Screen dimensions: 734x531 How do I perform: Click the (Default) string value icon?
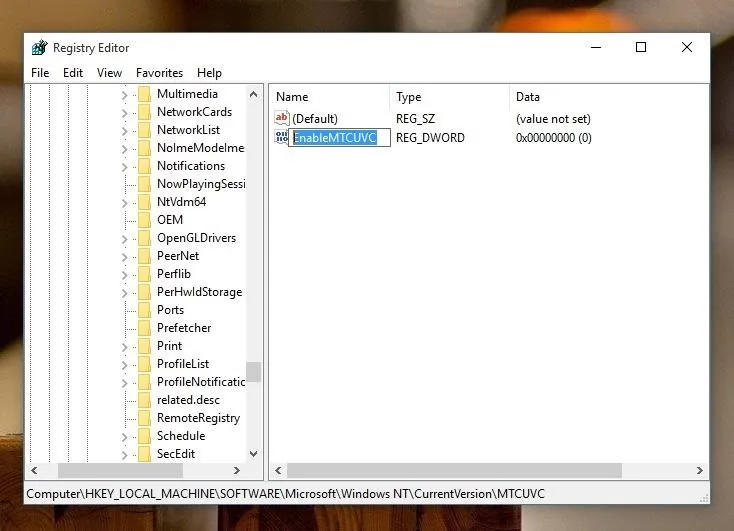(x=281, y=118)
